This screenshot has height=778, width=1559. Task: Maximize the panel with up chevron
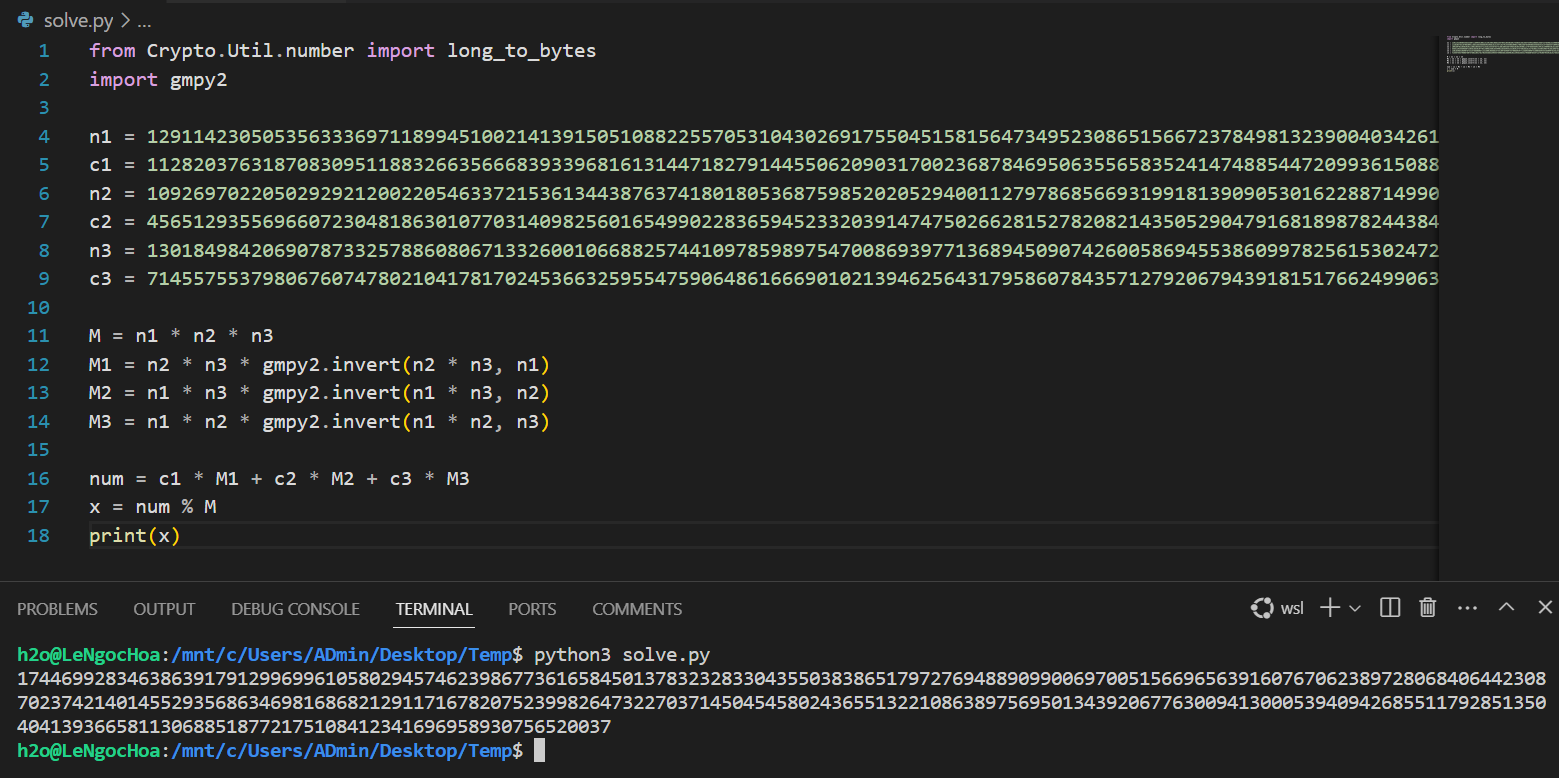(1506, 608)
